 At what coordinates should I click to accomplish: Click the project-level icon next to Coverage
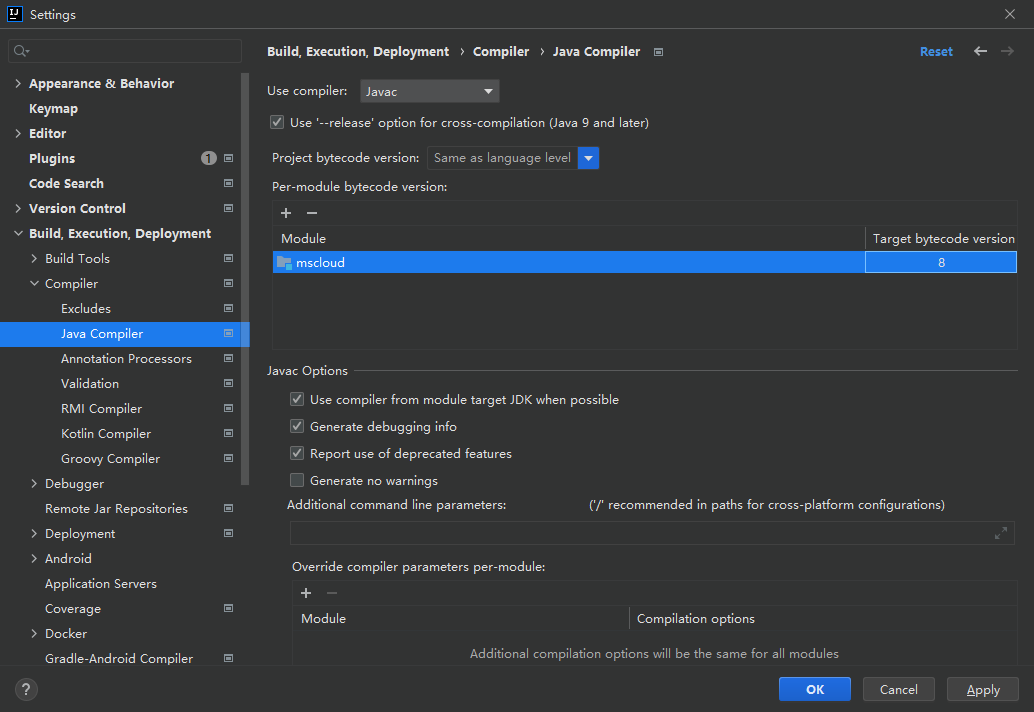[228, 608]
